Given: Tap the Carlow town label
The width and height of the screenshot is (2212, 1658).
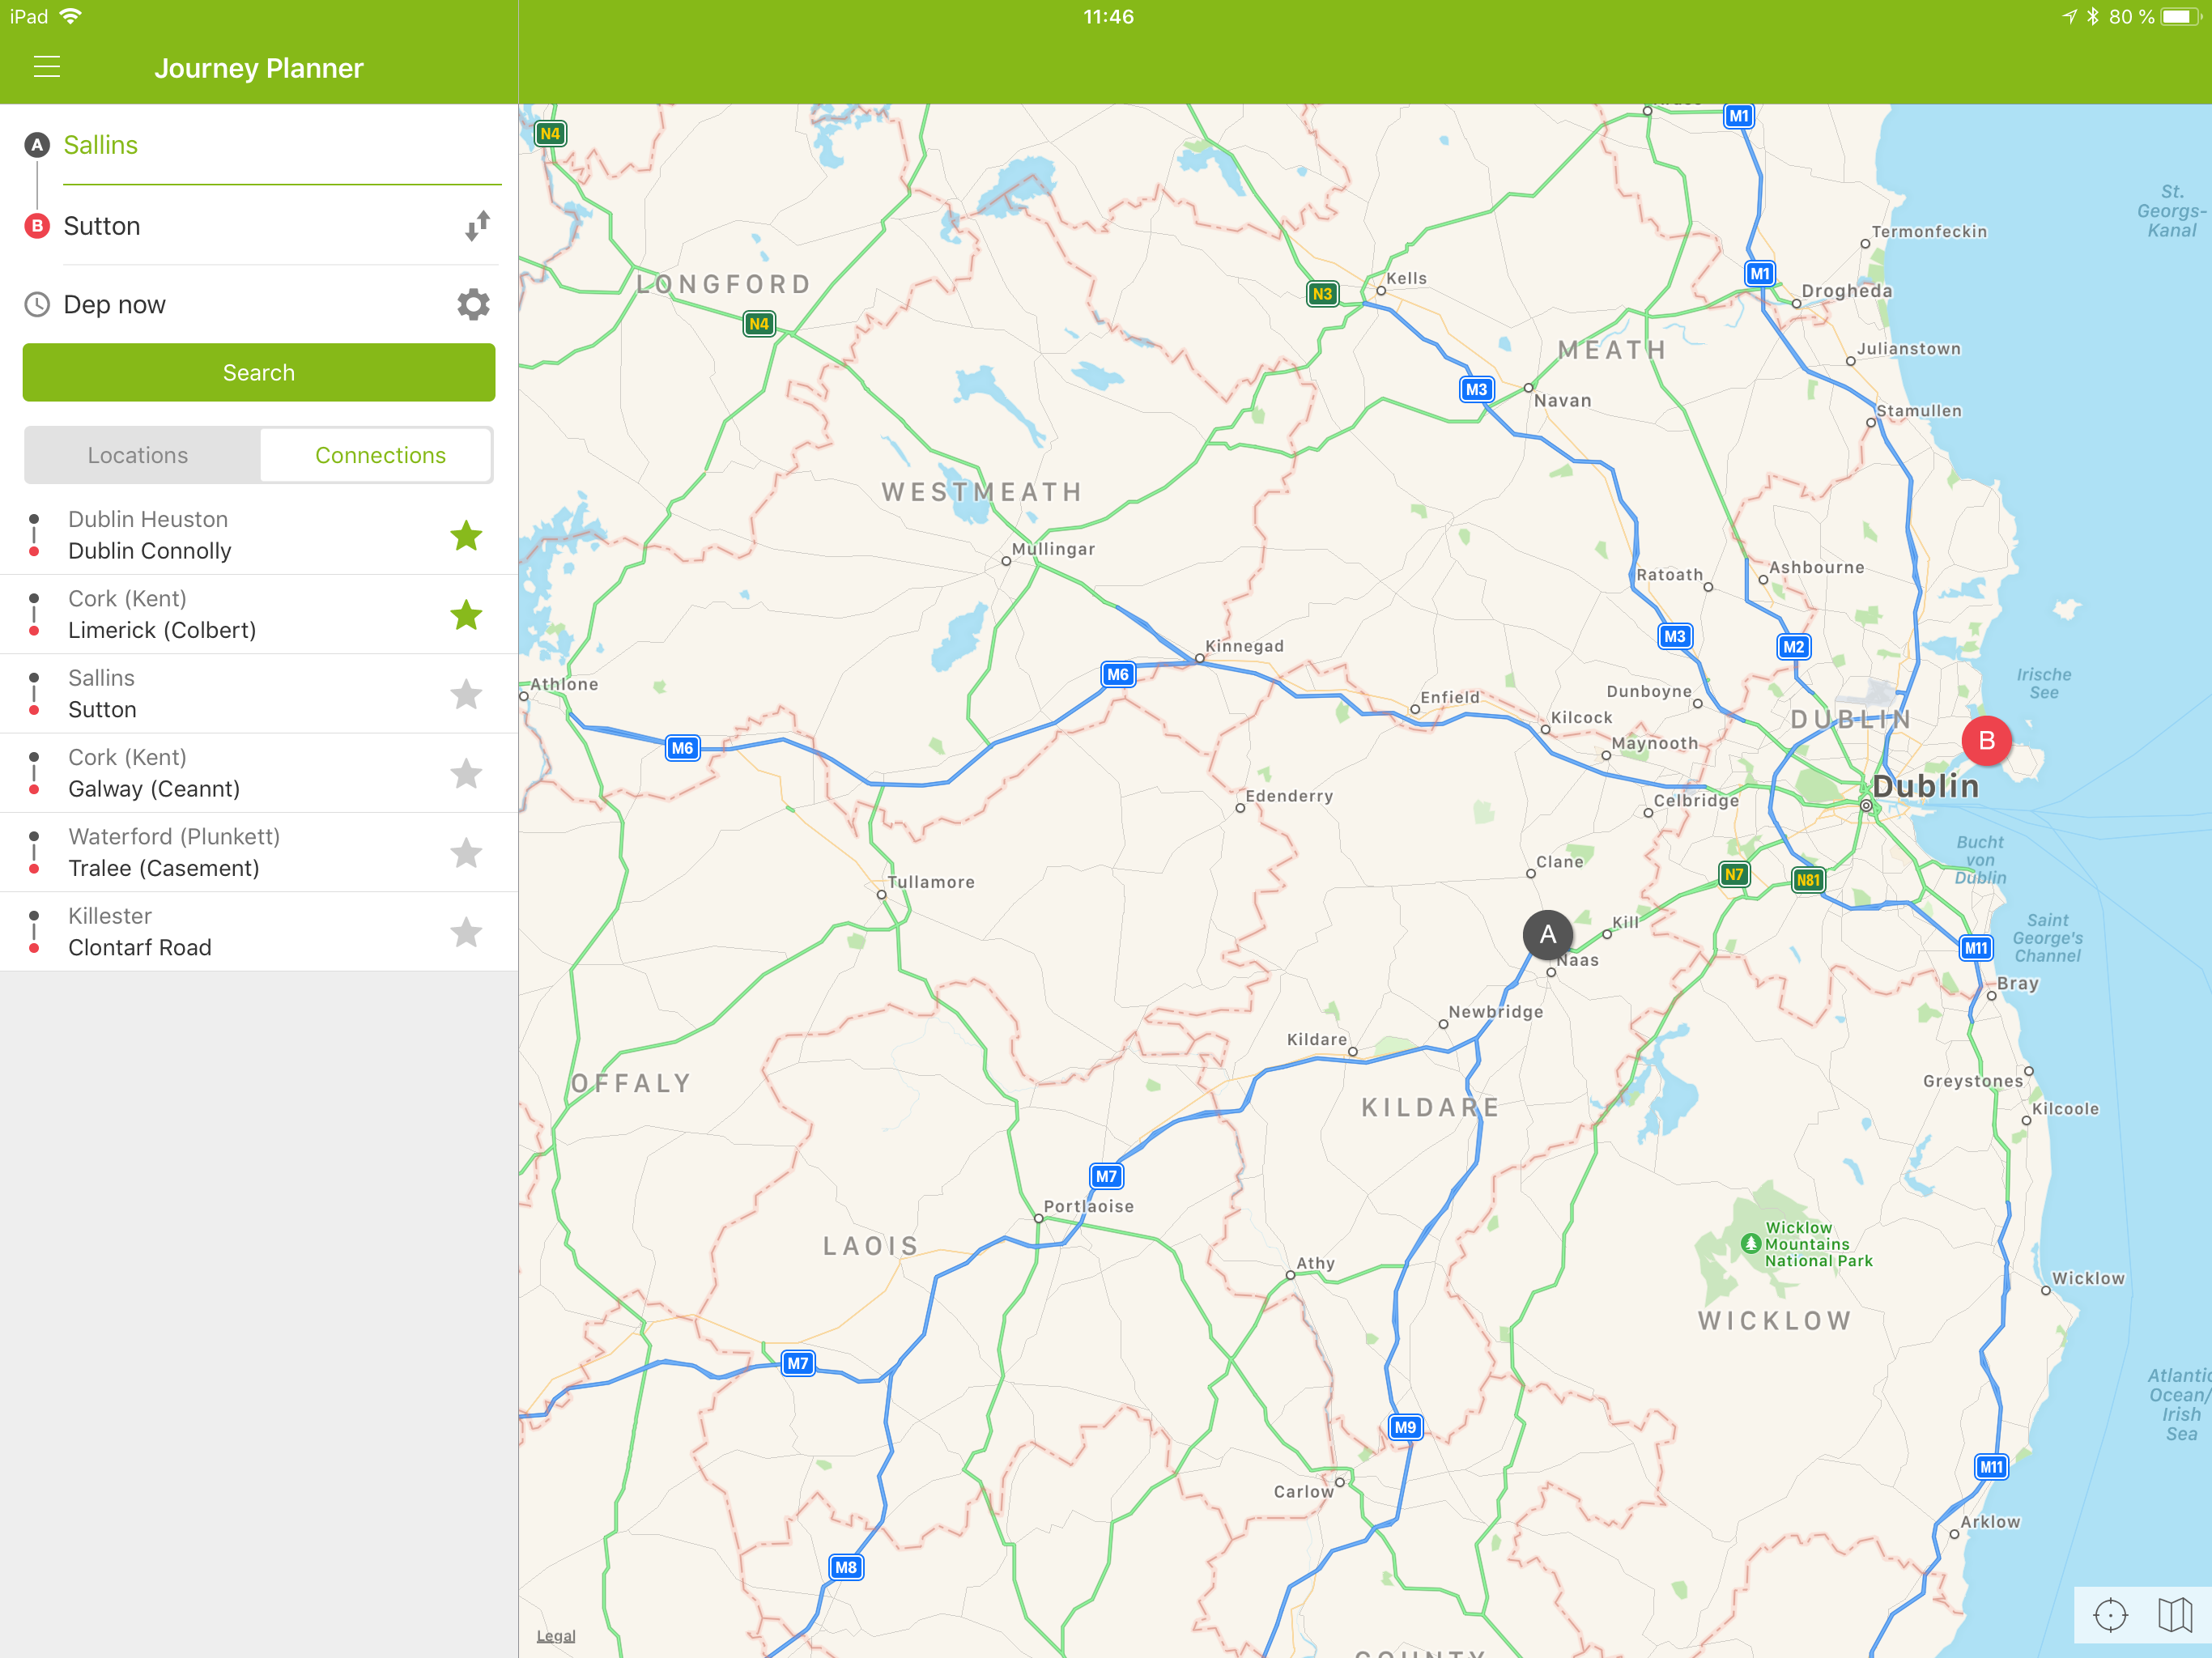Looking at the screenshot, I should pos(1303,1491).
